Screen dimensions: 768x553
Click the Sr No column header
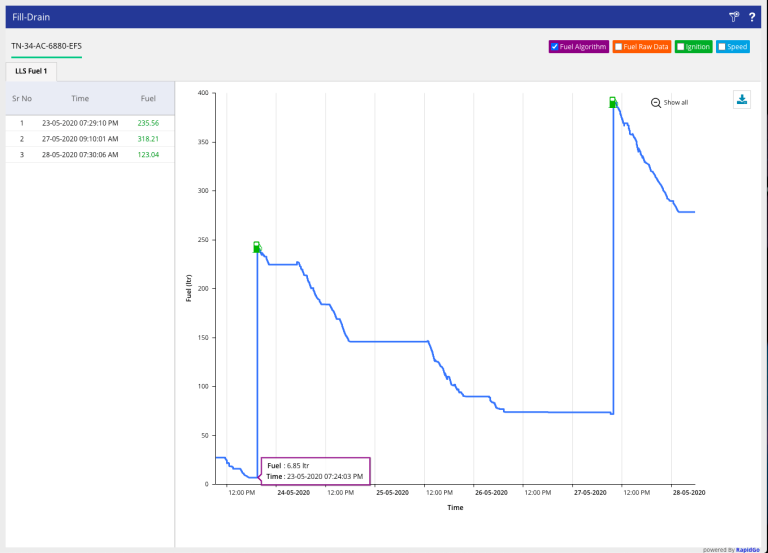click(x=22, y=99)
